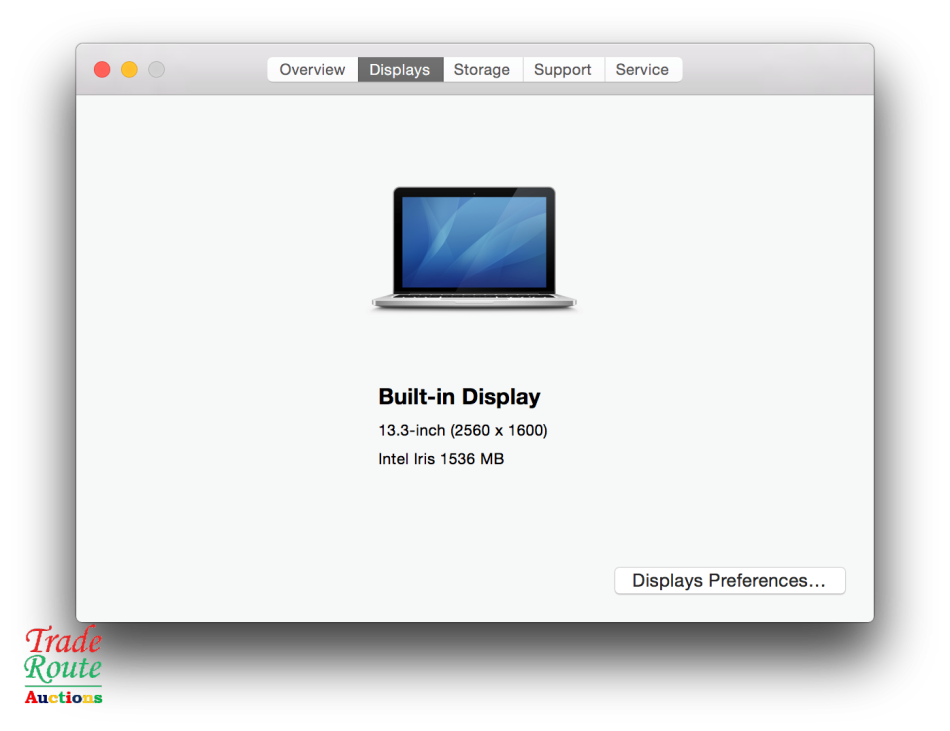Select the Support tab
This screenshot has width=950, height=731.
(563, 69)
